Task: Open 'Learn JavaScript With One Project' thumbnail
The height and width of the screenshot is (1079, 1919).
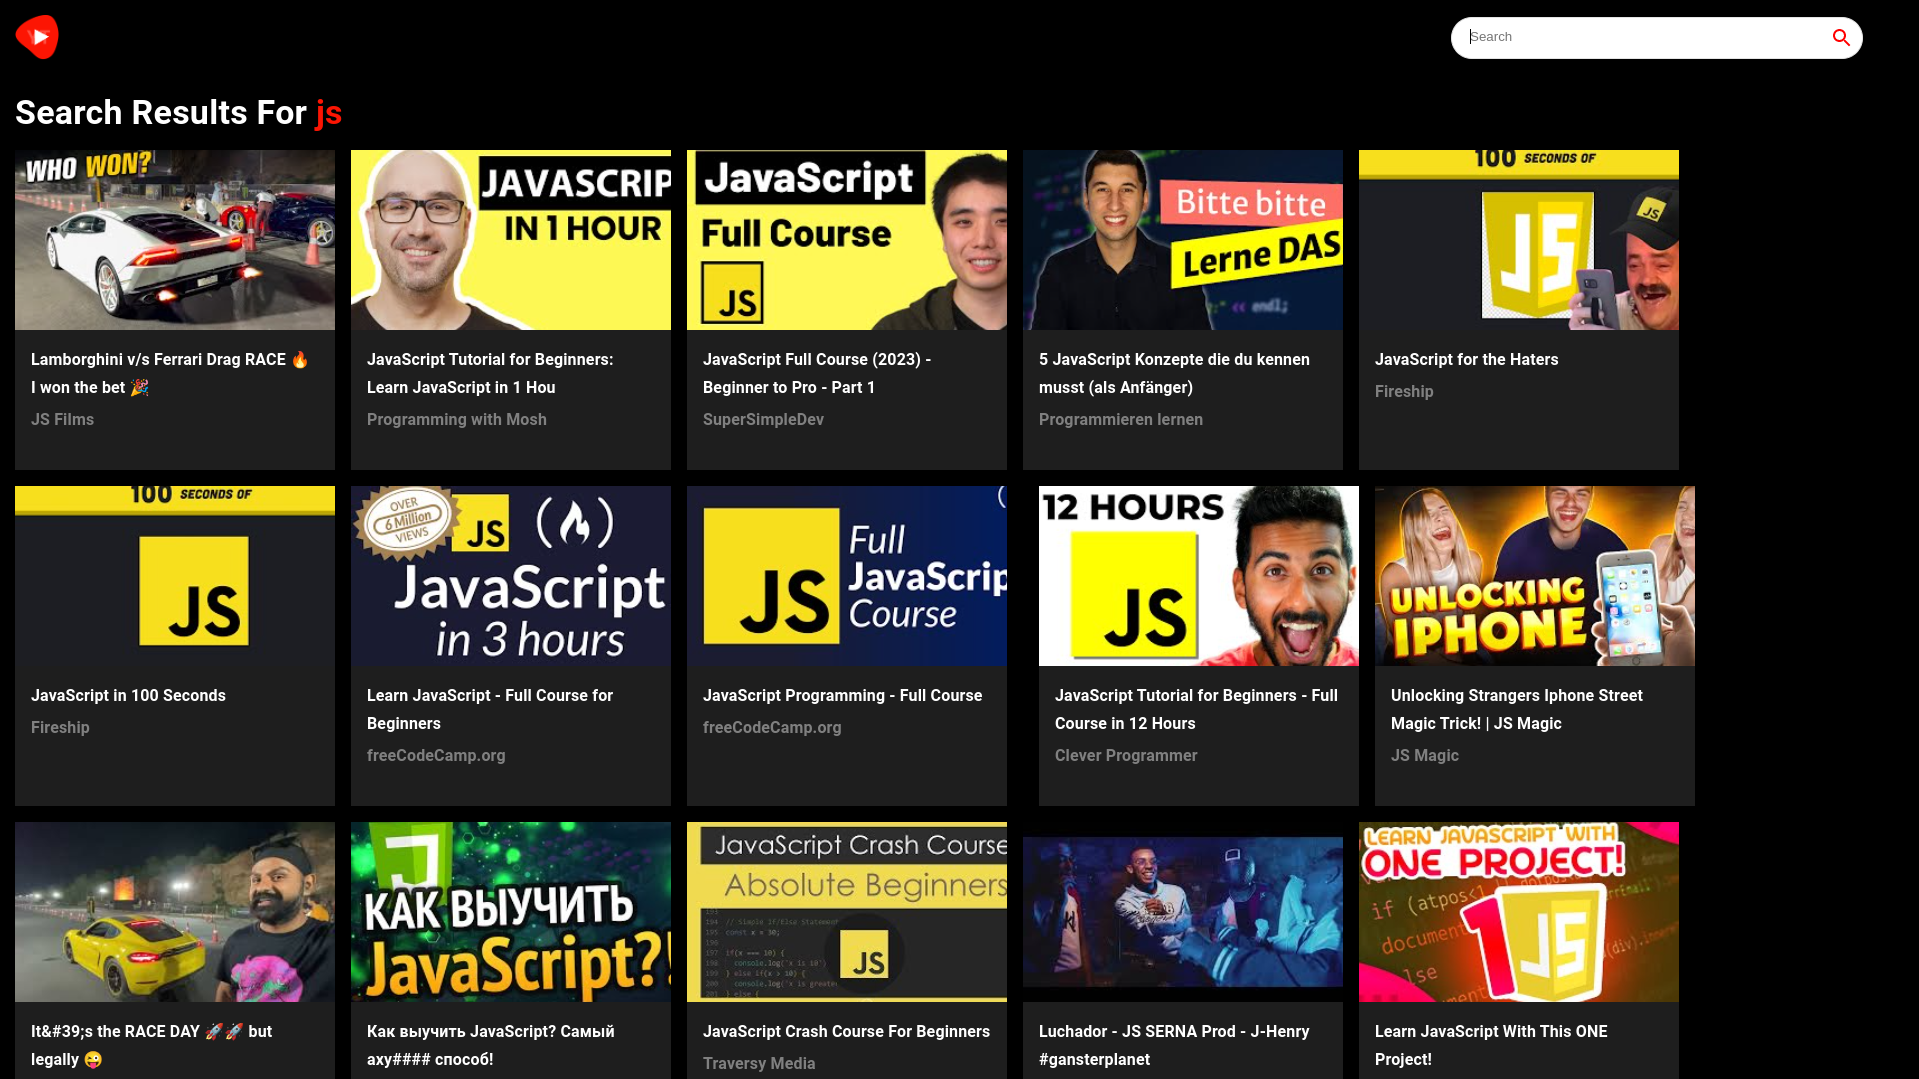Action: [x=1518, y=912]
